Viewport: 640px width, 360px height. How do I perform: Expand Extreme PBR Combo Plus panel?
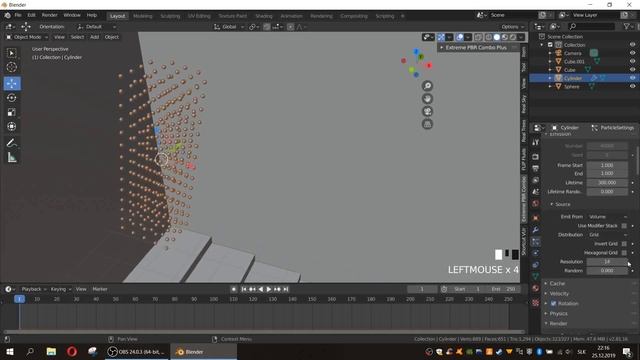tap(476, 48)
